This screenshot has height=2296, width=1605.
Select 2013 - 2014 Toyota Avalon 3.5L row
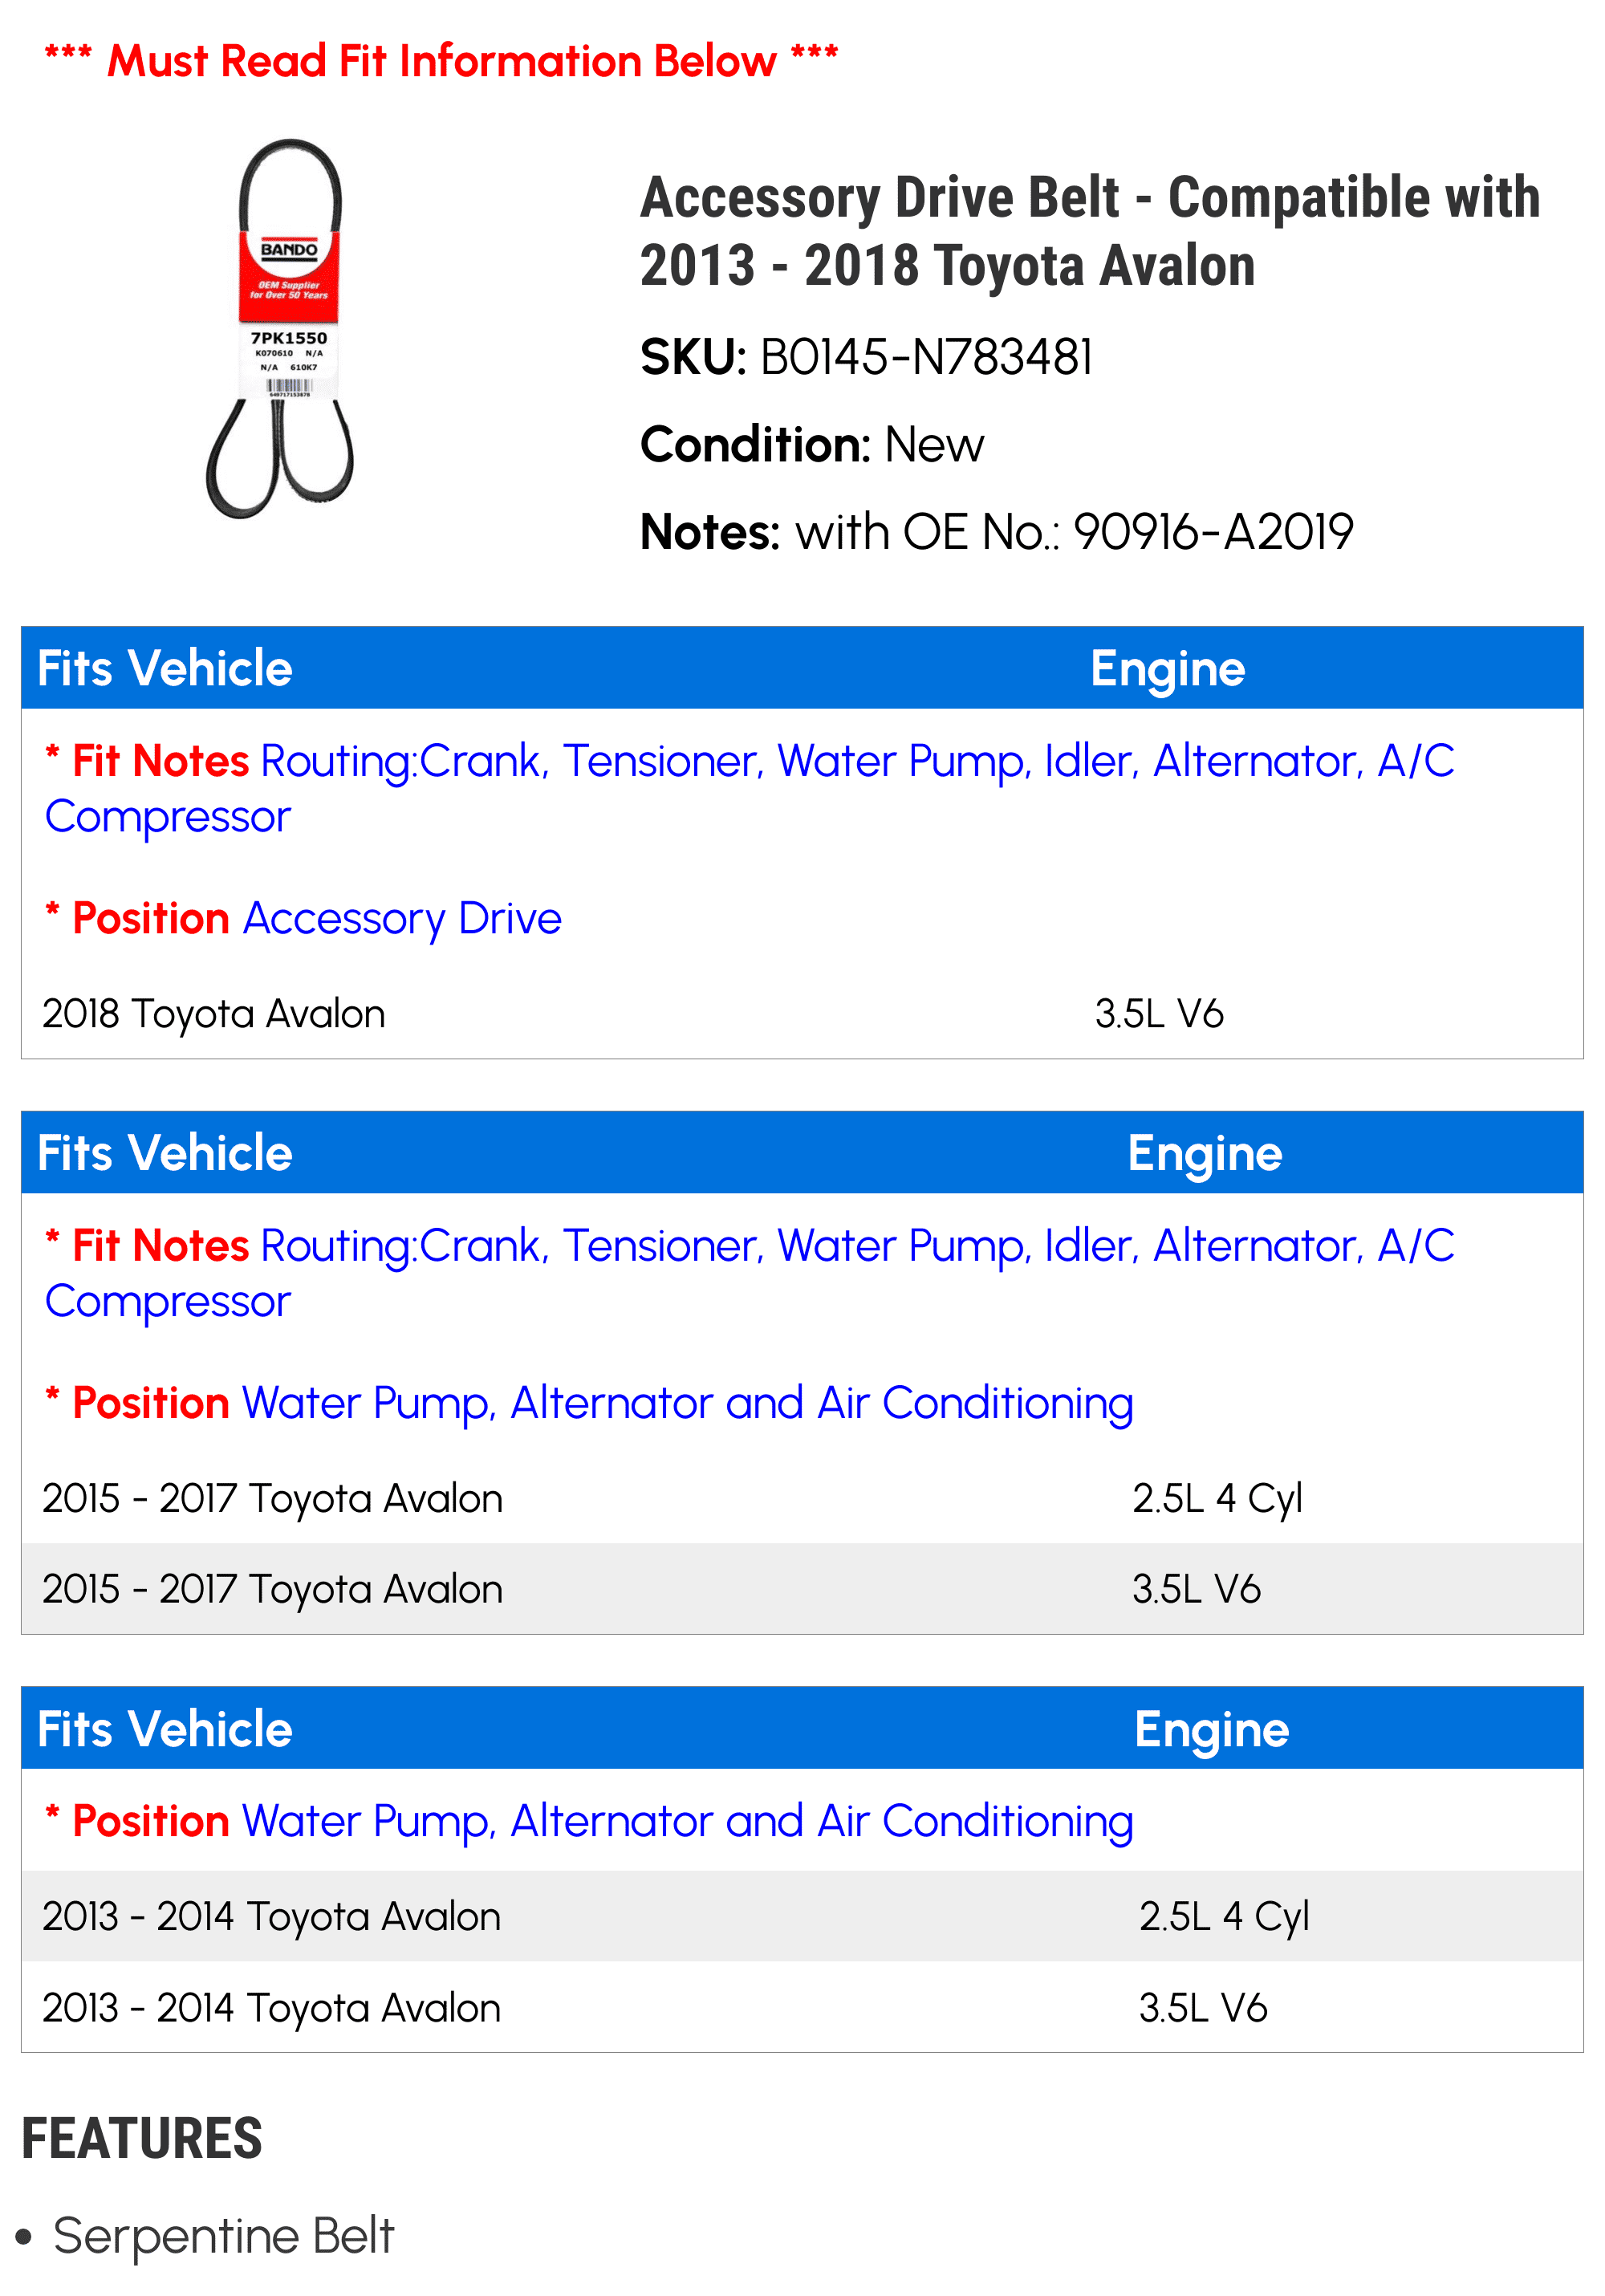point(802,2007)
